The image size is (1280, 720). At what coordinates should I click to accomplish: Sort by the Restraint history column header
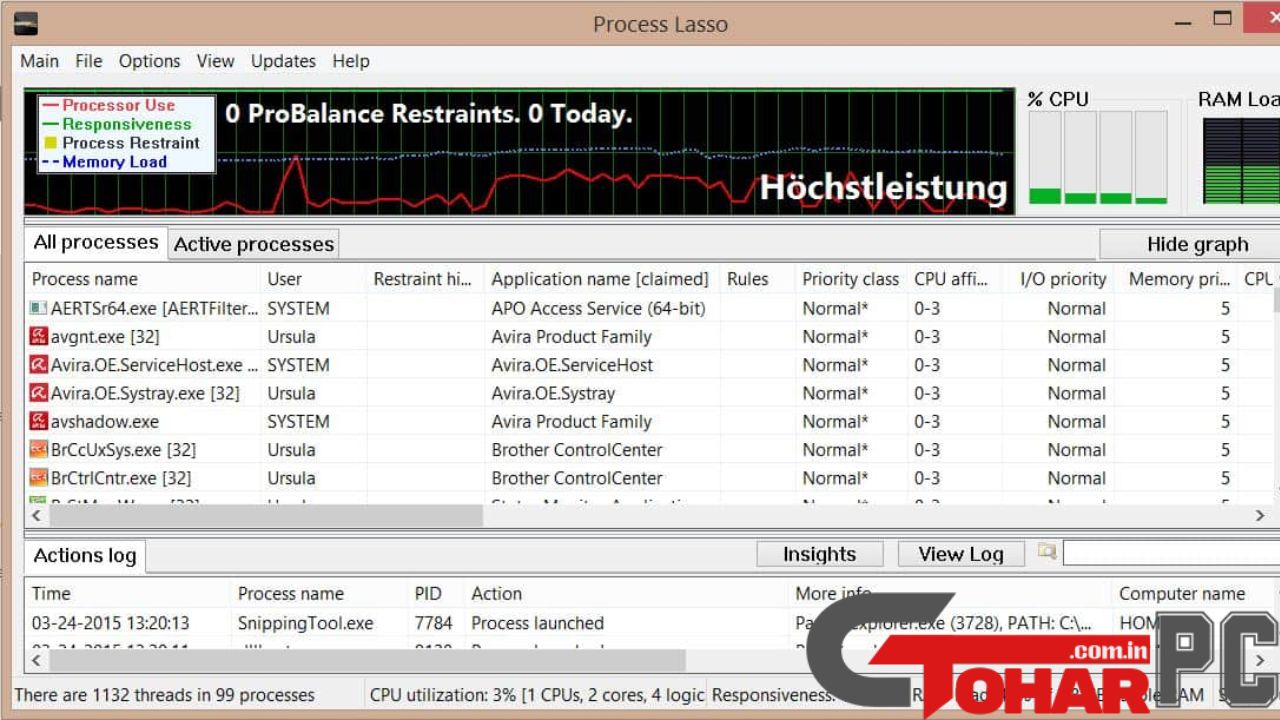(424, 279)
